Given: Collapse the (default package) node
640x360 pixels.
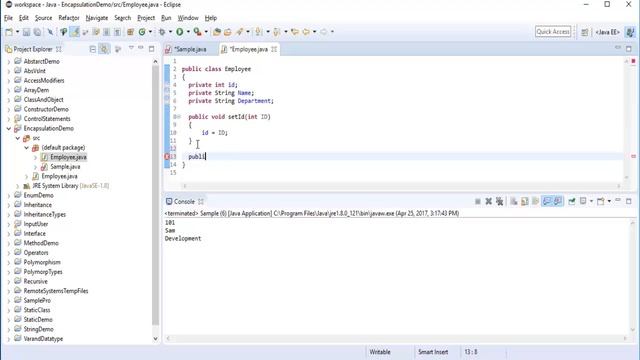Looking at the screenshot, I should point(27,148).
